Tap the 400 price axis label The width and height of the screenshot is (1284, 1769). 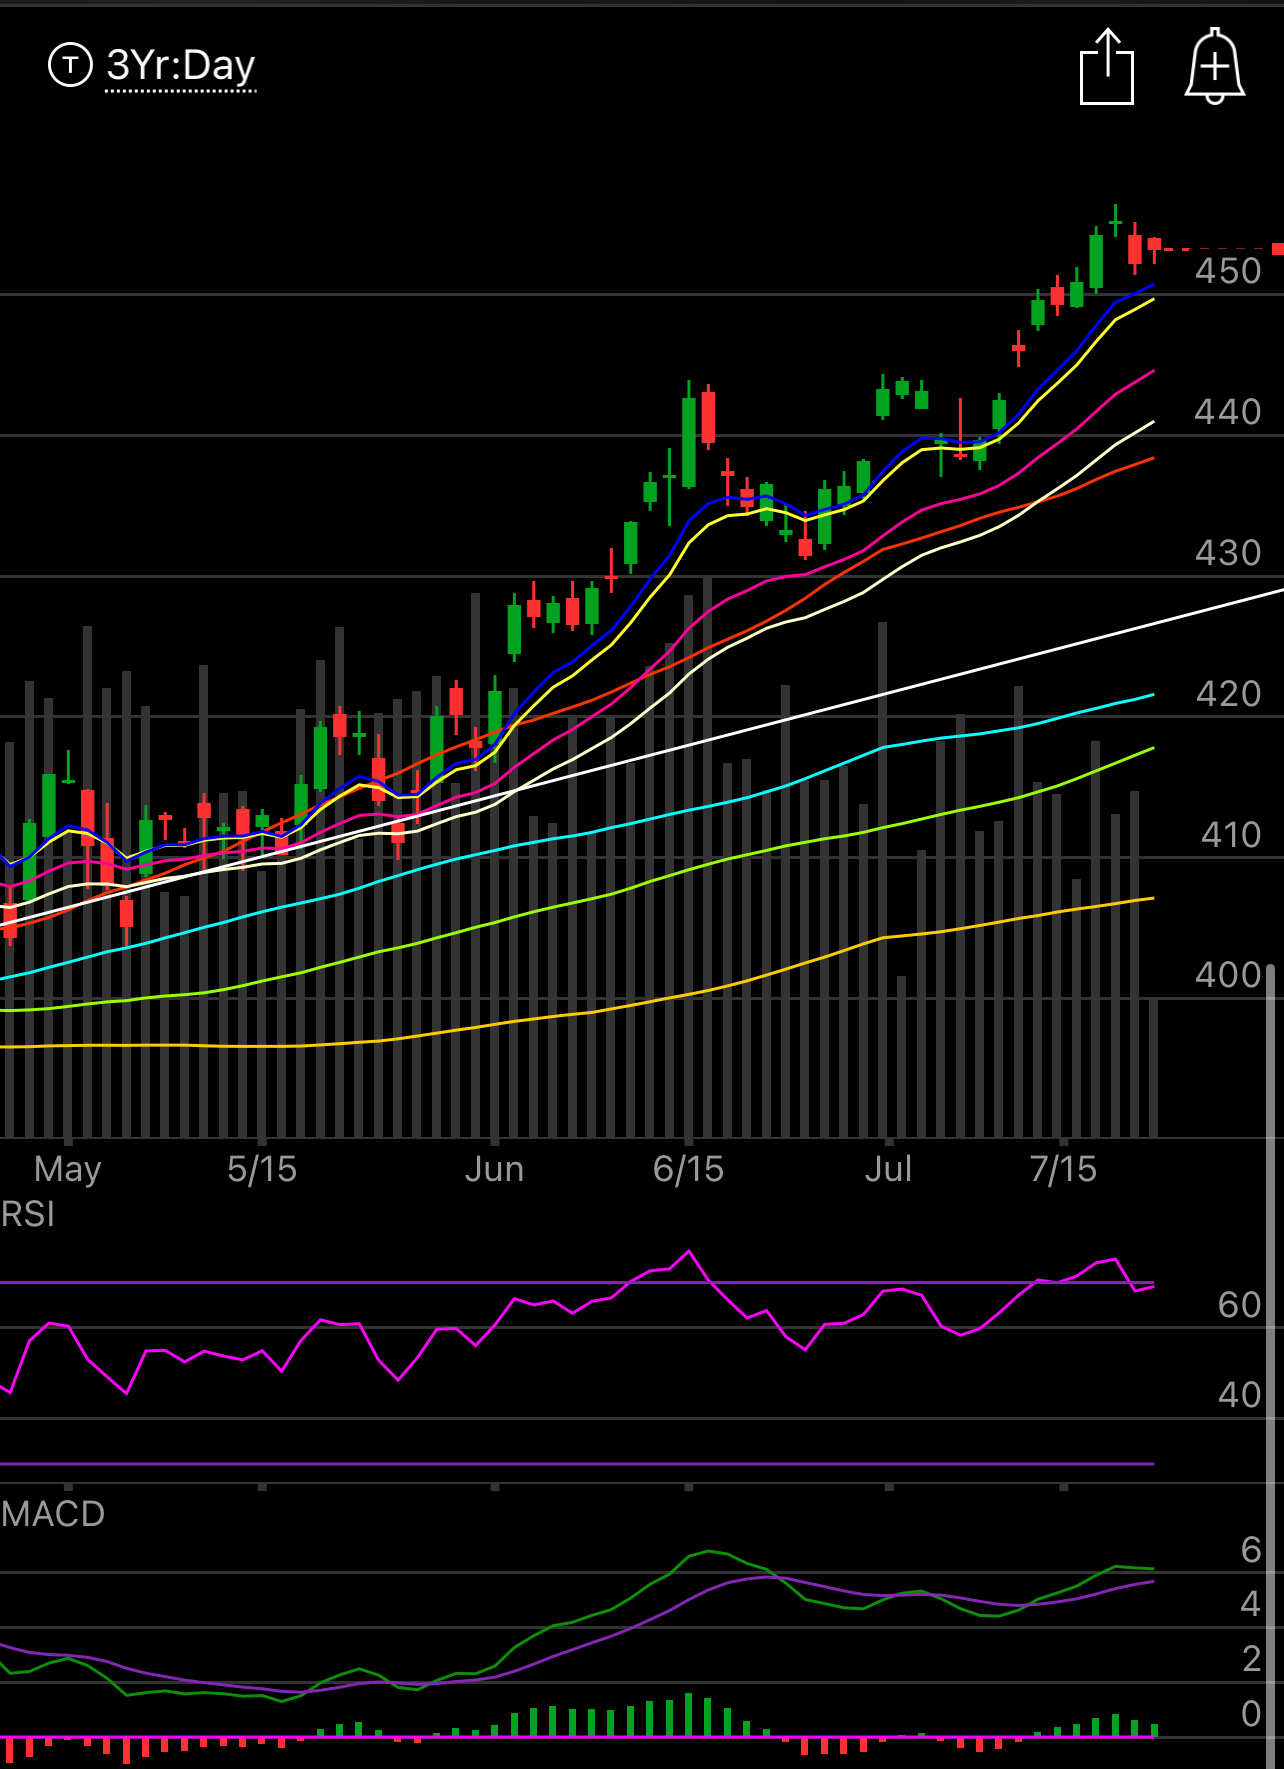(1228, 975)
